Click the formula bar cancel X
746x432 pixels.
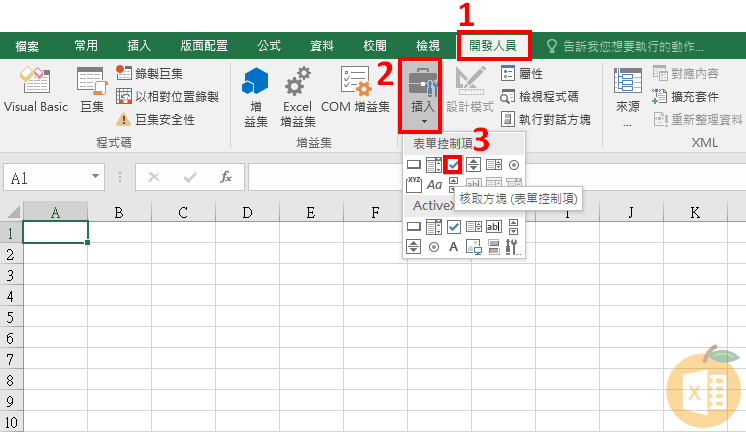[x=154, y=177]
